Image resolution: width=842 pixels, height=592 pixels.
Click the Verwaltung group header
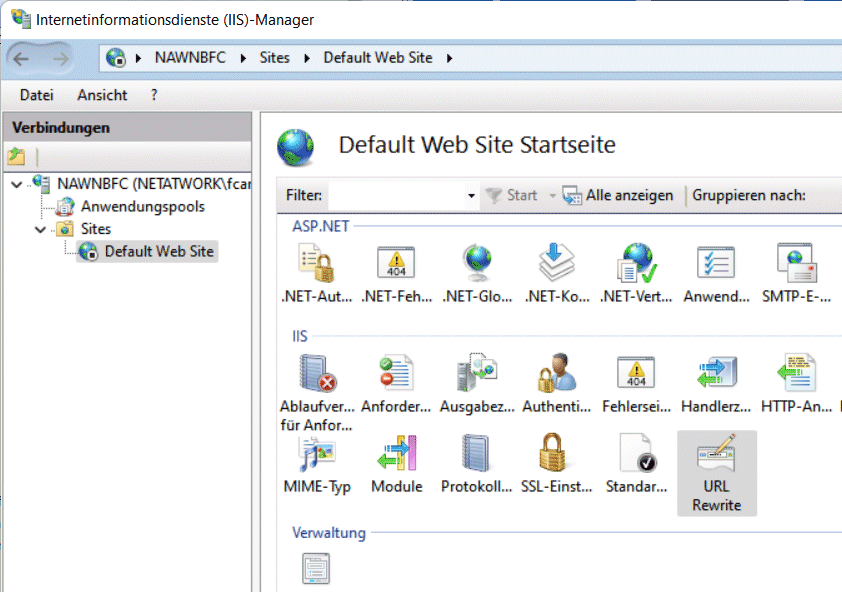click(329, 533)
